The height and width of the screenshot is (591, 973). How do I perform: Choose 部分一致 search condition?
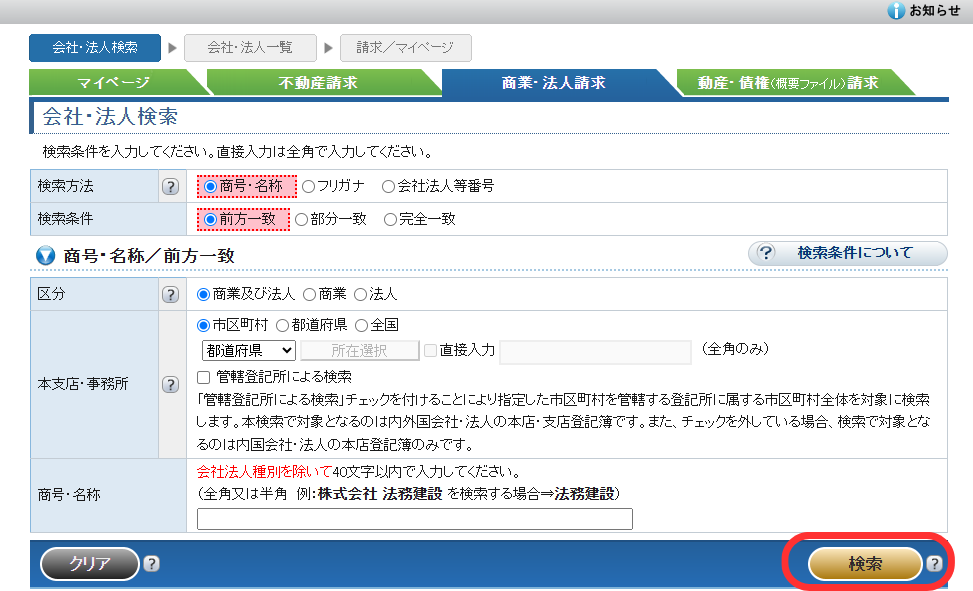(302, 219)
